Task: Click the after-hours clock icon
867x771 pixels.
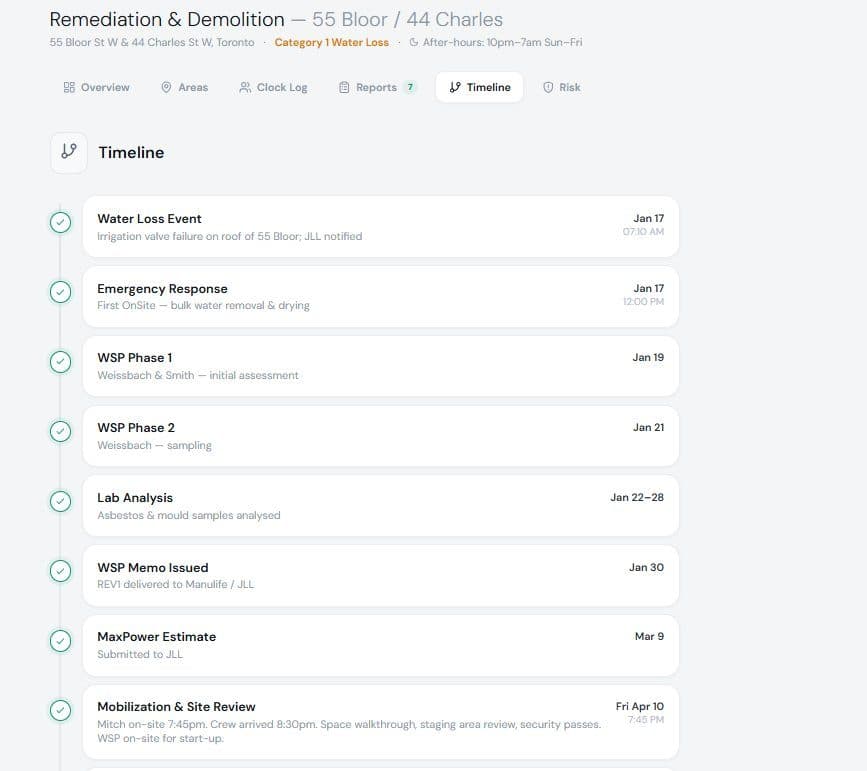Action: 414,42
